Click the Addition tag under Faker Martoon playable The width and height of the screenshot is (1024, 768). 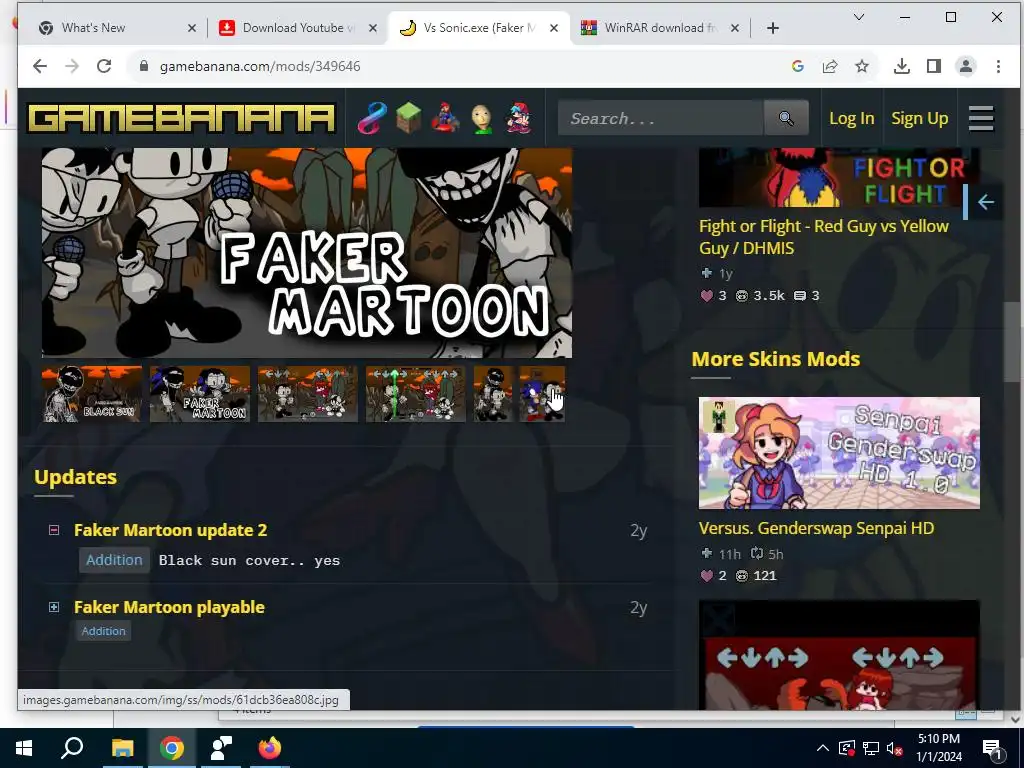tap(103, 631)
